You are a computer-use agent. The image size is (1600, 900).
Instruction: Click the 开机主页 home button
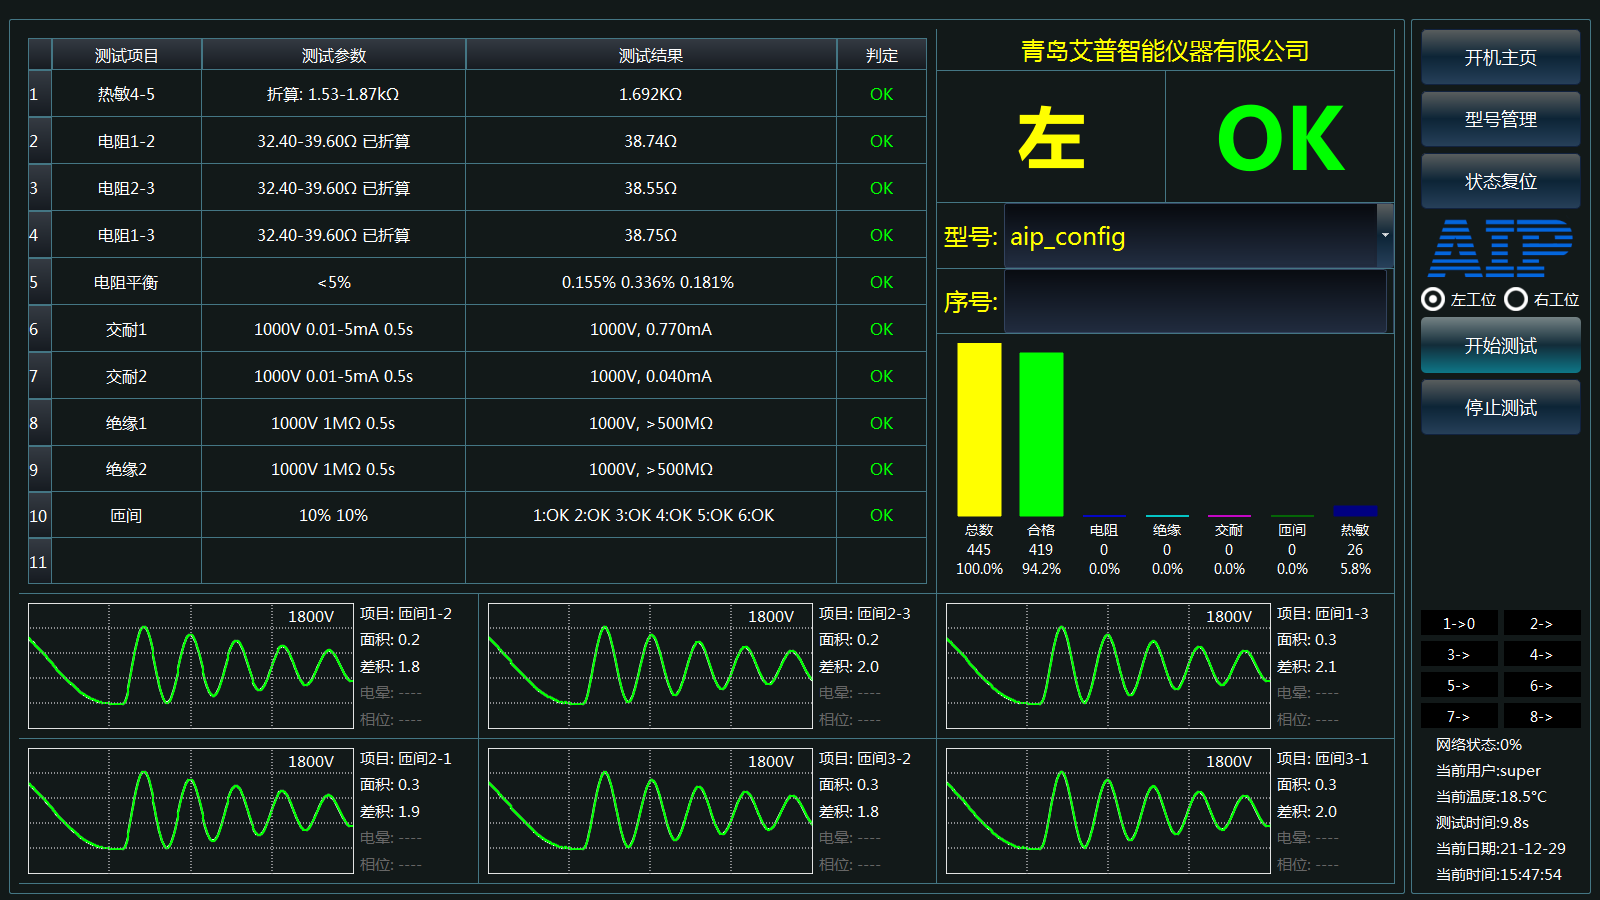(x=1499, y=57)
